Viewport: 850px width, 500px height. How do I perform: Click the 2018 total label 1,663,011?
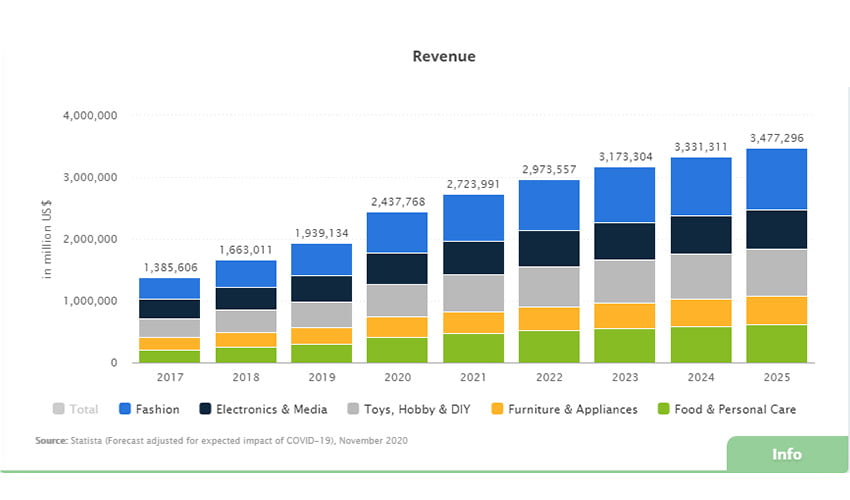[246, 250]
